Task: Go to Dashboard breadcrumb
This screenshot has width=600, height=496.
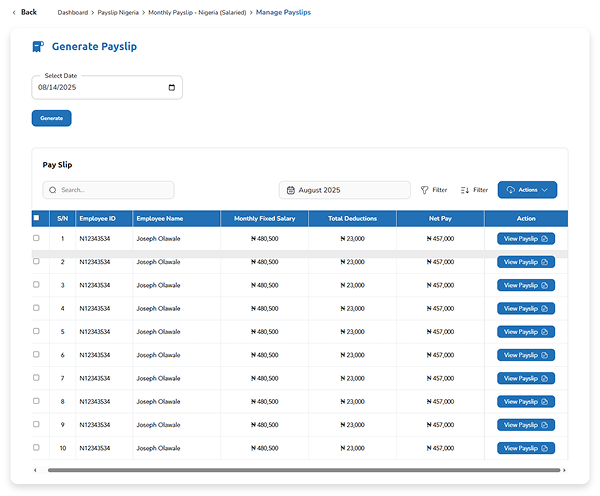Action: [x=73, y=13]
